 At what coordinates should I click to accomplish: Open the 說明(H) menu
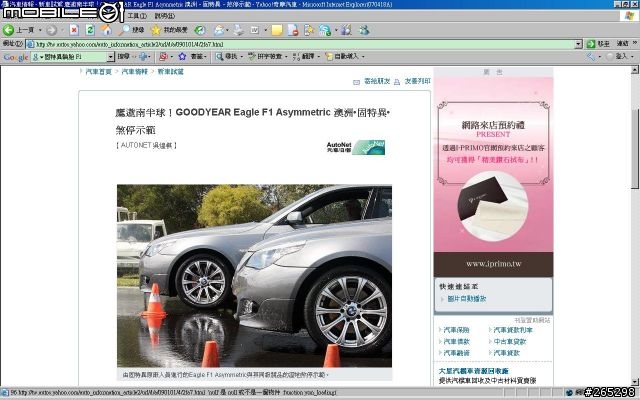[164, 16]
